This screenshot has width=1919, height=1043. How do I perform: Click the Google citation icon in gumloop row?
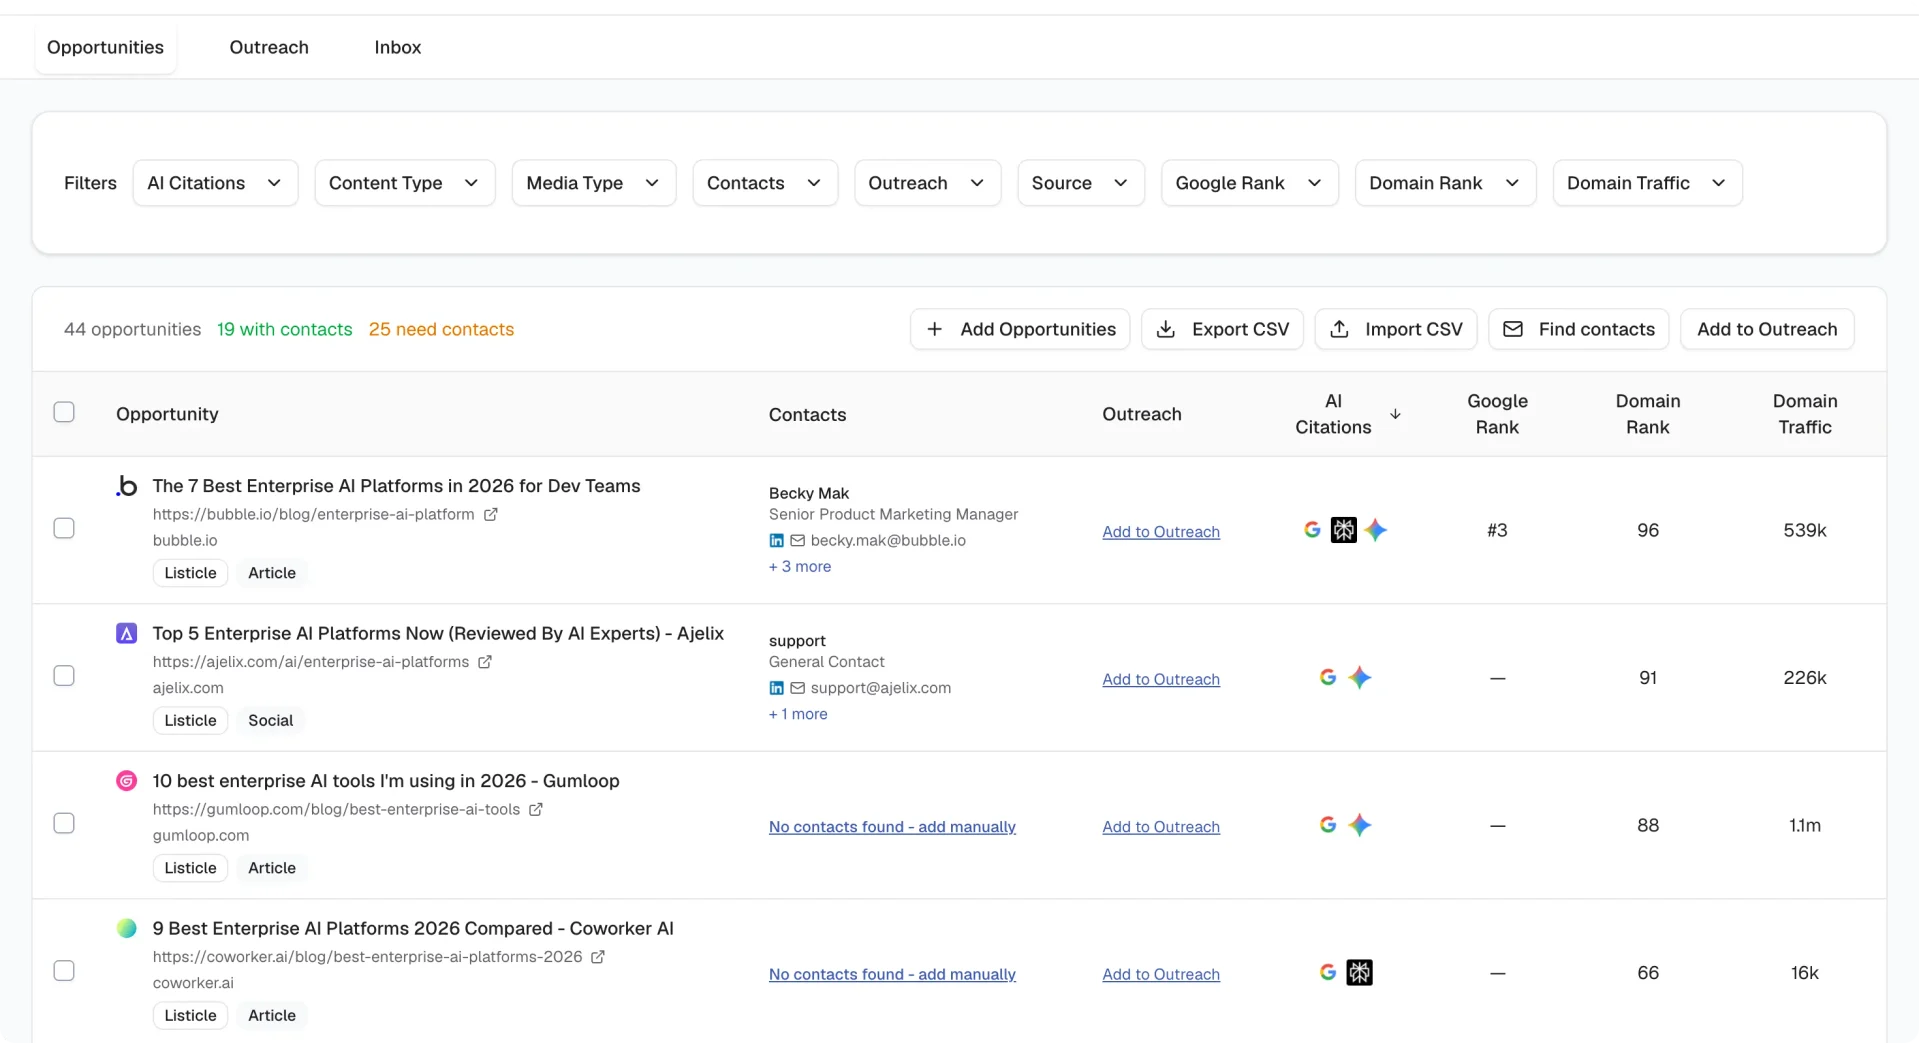(1328, 825)
